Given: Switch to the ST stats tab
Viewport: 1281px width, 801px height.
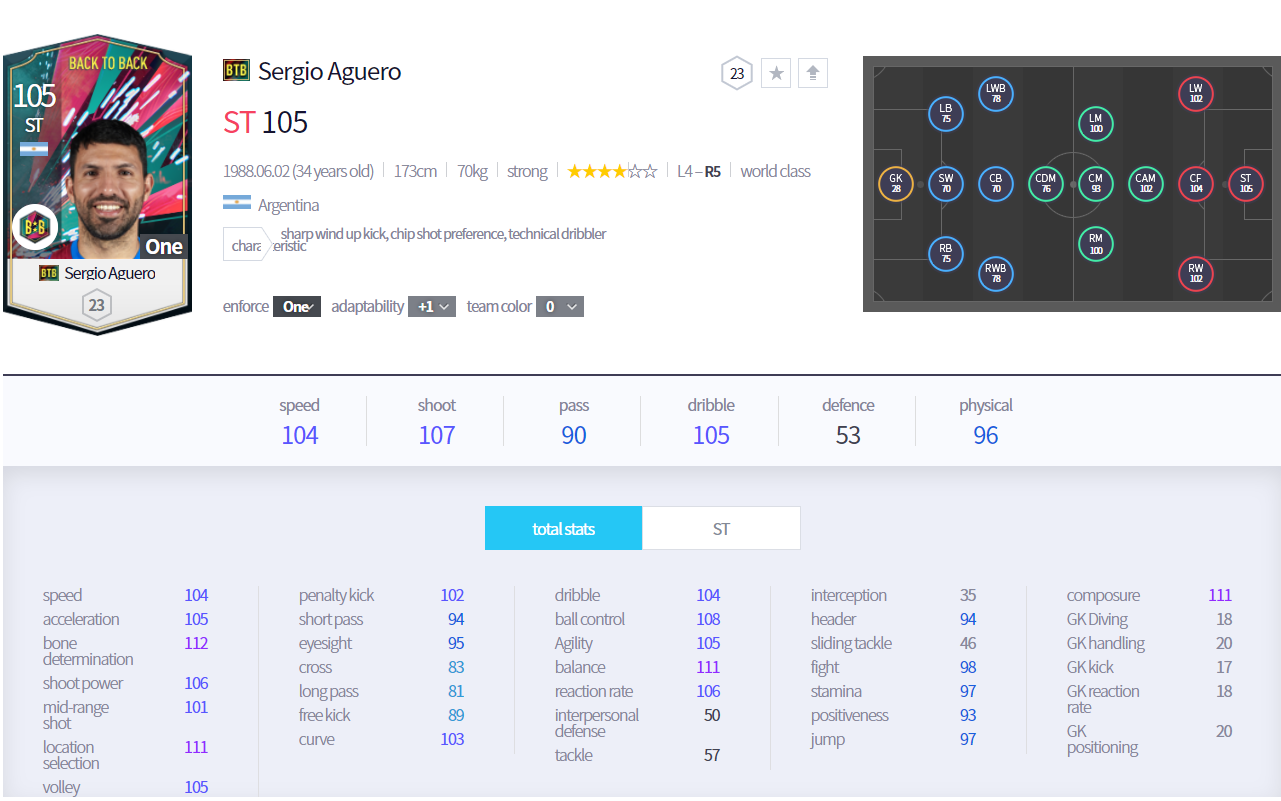Looking at the screenshot, I should pyautogui.click(x=721, y=529).
